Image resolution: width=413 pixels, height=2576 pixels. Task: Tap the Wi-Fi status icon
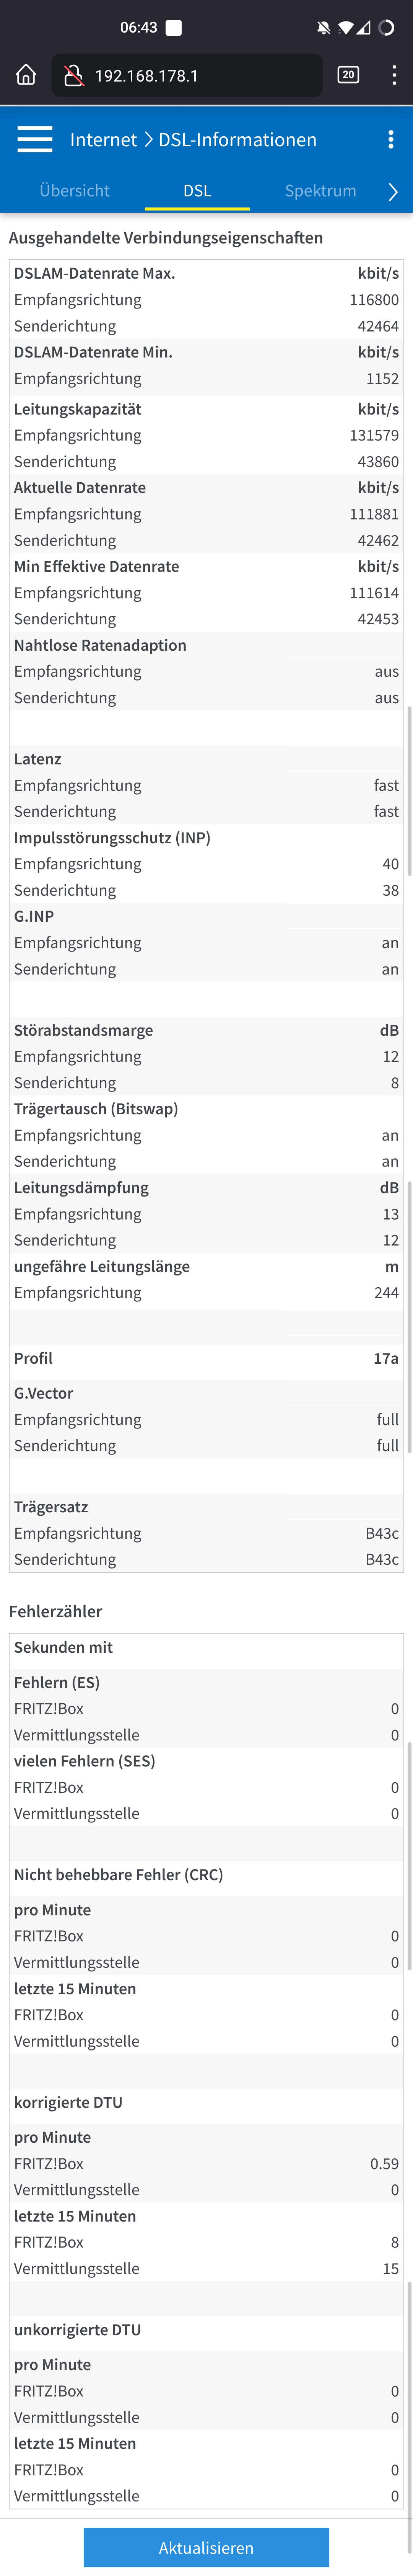click(x=346, y=28)
